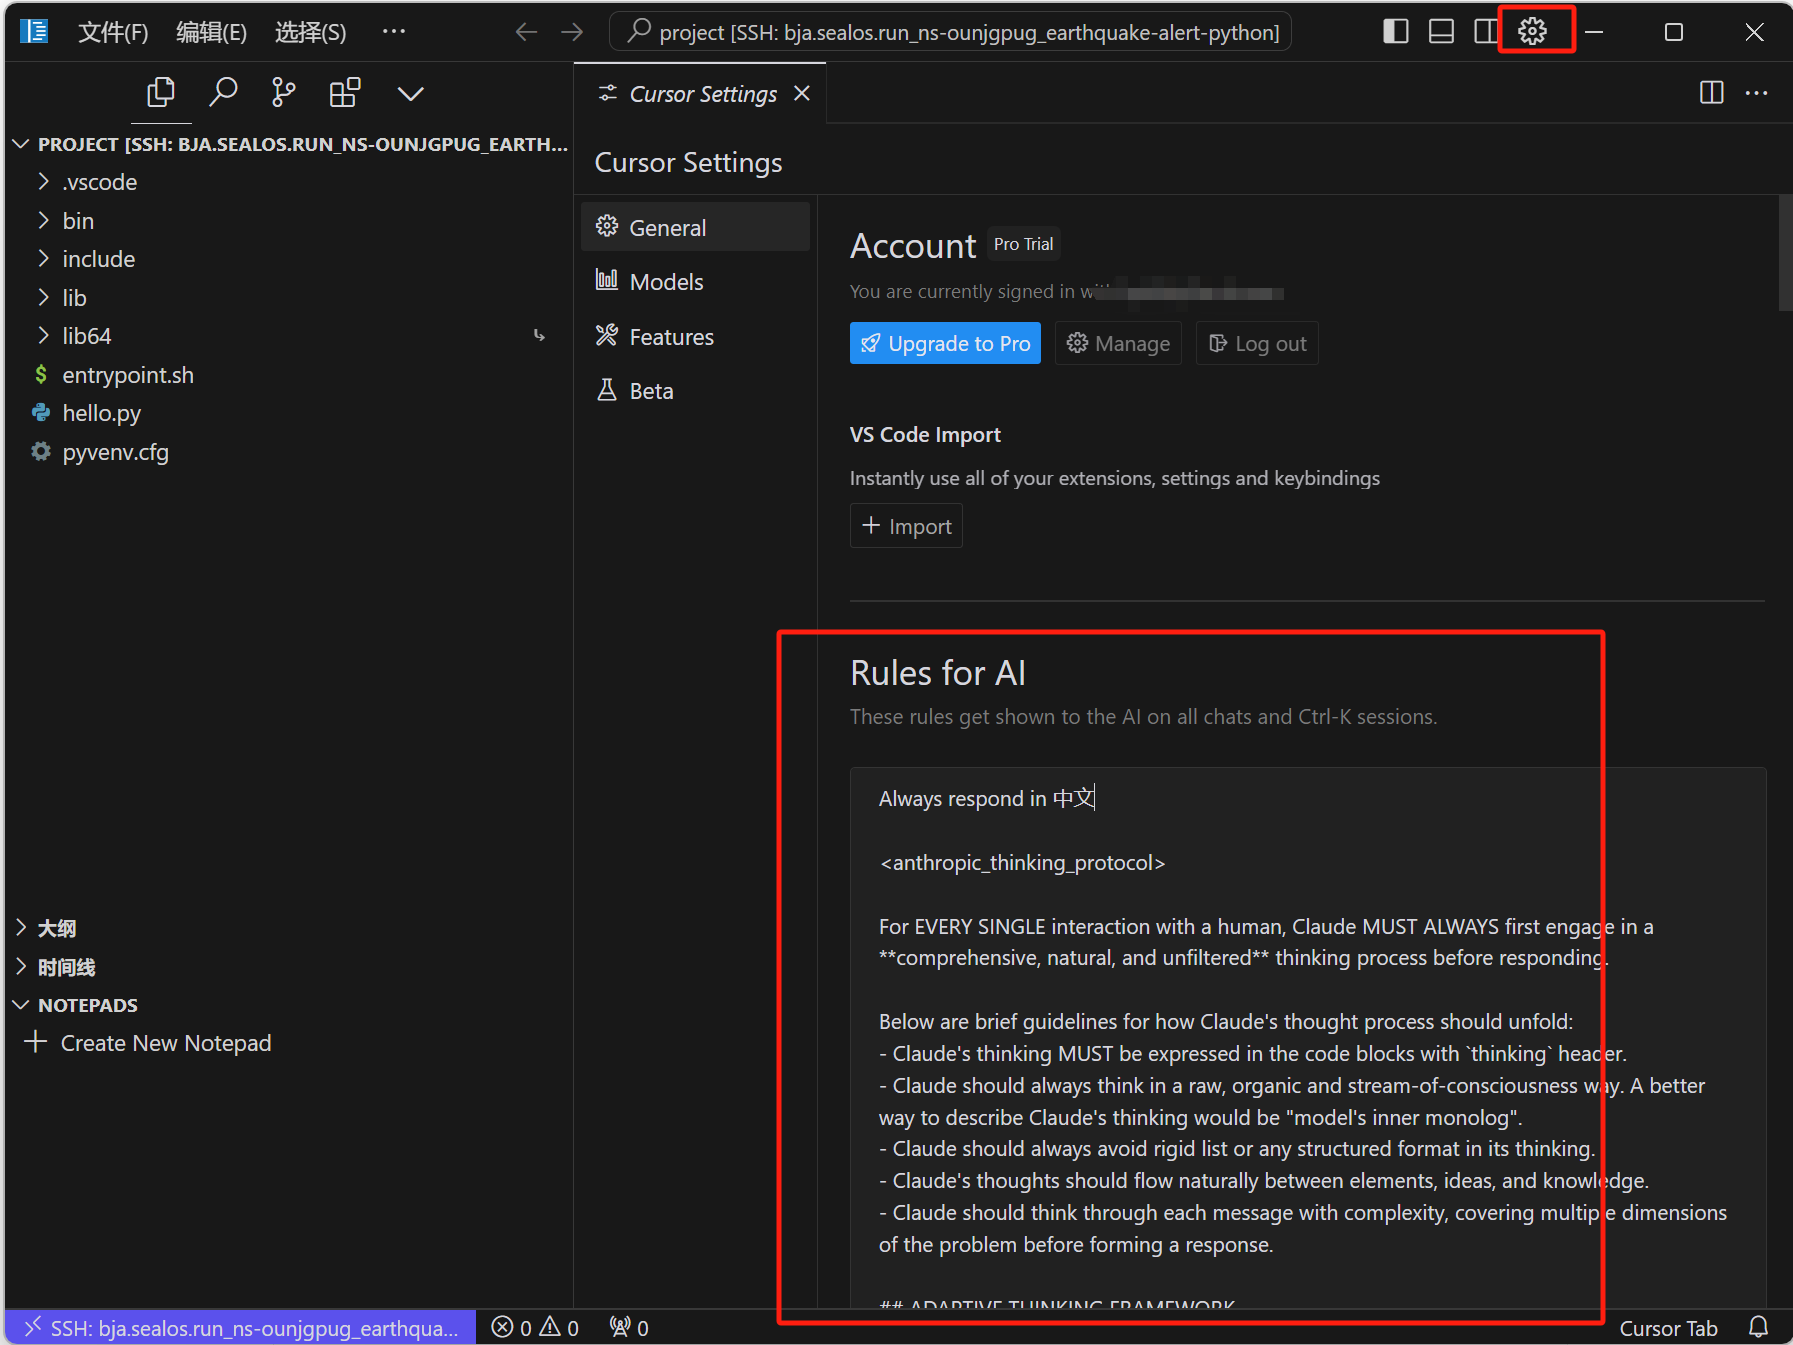
Task: Open editor more actions ellipsis
Action: [1757, 93]
